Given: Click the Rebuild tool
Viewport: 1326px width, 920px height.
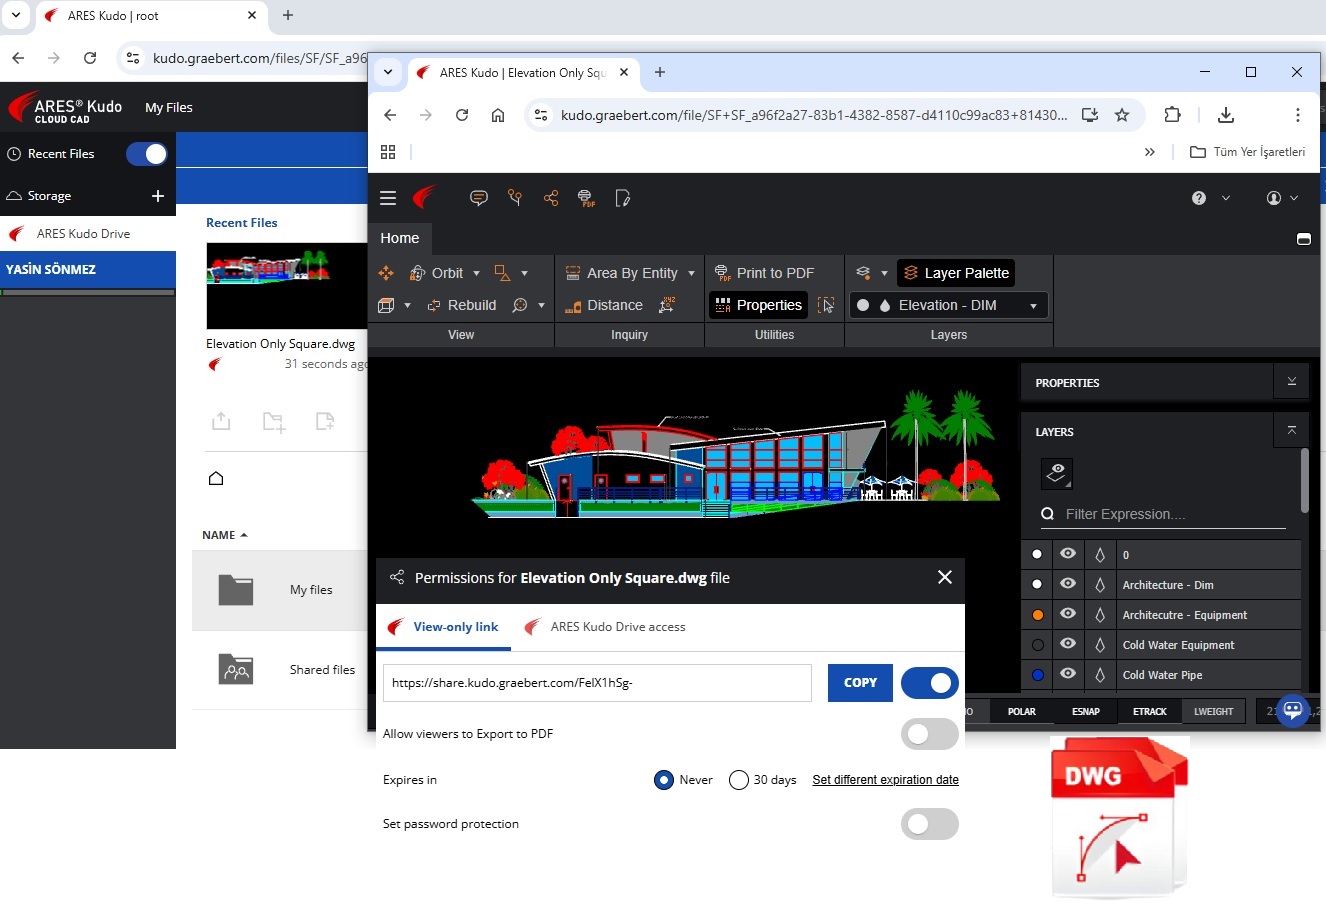Looking at the screenshot, I should point(461,305).
